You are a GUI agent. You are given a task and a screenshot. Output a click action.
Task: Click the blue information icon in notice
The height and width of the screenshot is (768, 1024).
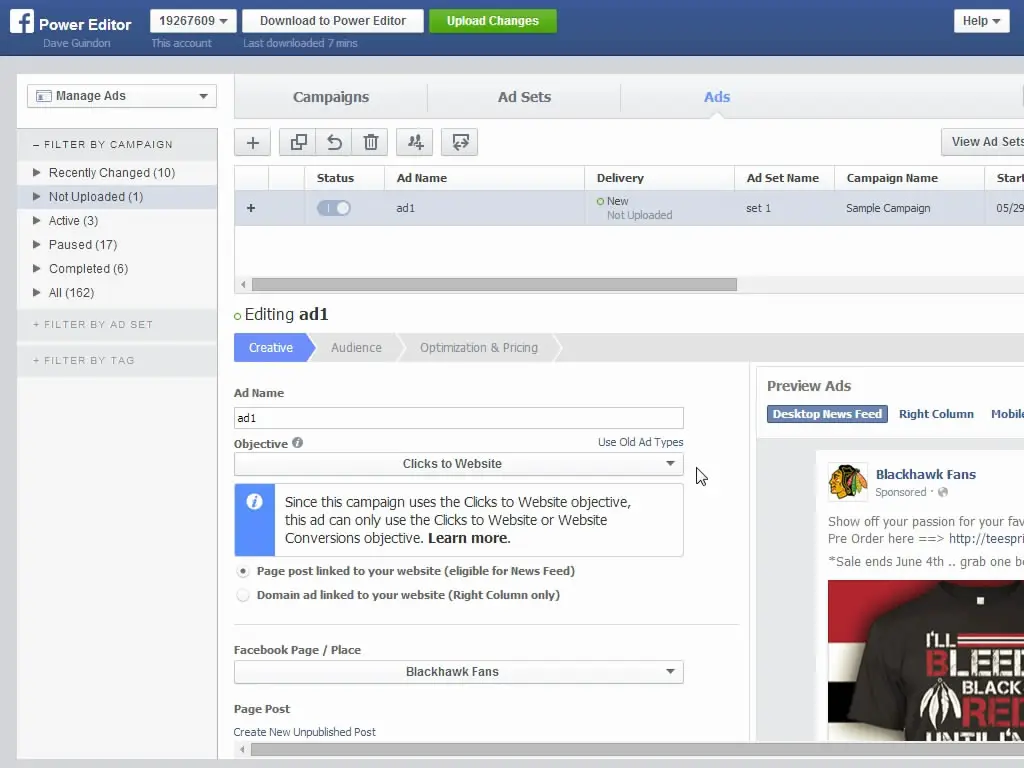pyautogui.click(x=255, y=502)
